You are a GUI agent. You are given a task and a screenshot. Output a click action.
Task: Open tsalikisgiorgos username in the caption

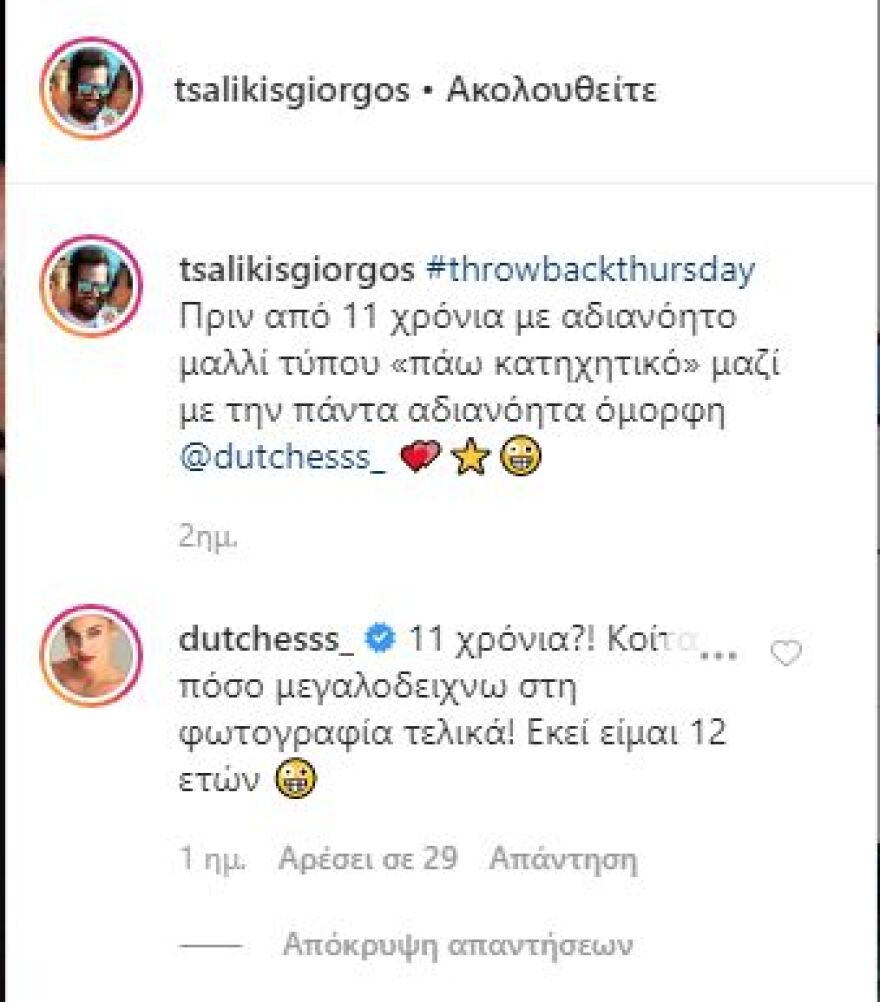point(297,271)
